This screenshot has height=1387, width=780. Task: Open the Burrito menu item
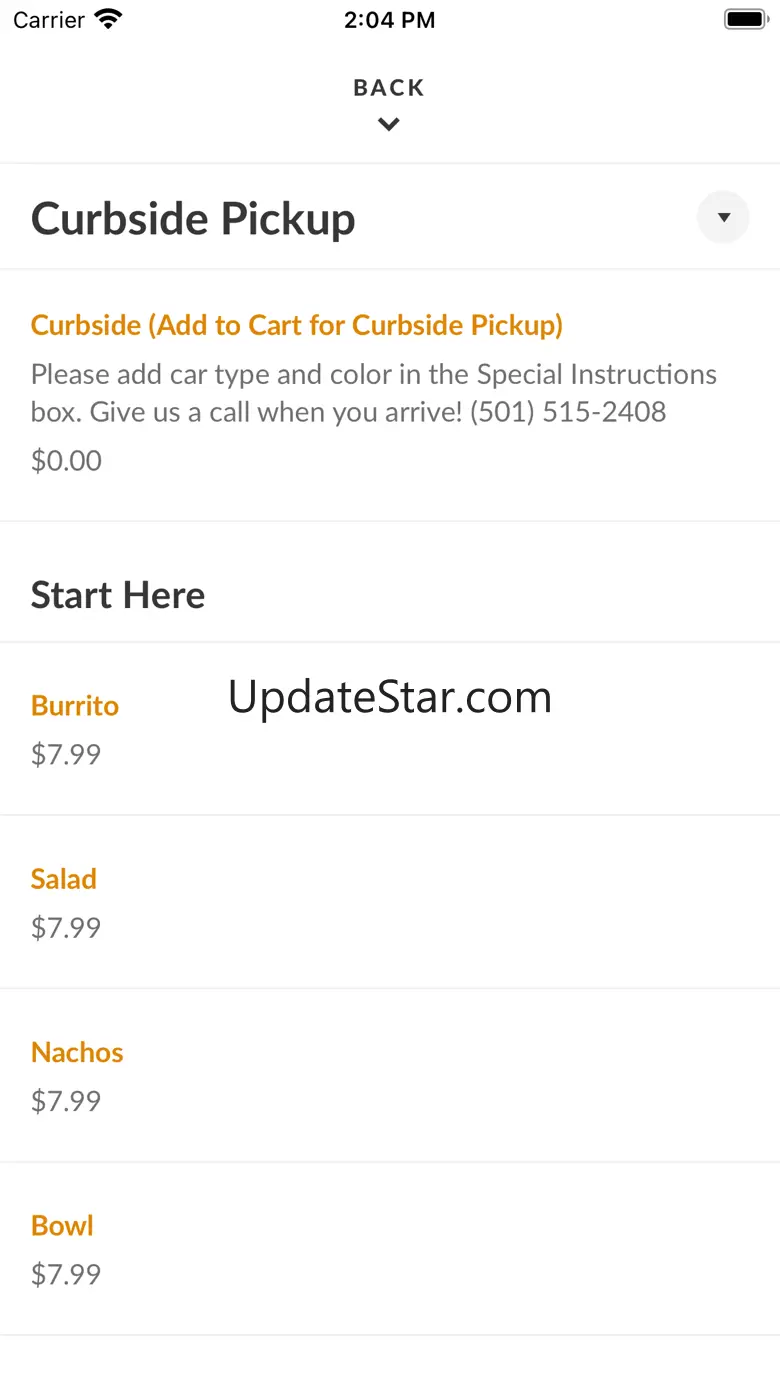(x=75, y=706)
